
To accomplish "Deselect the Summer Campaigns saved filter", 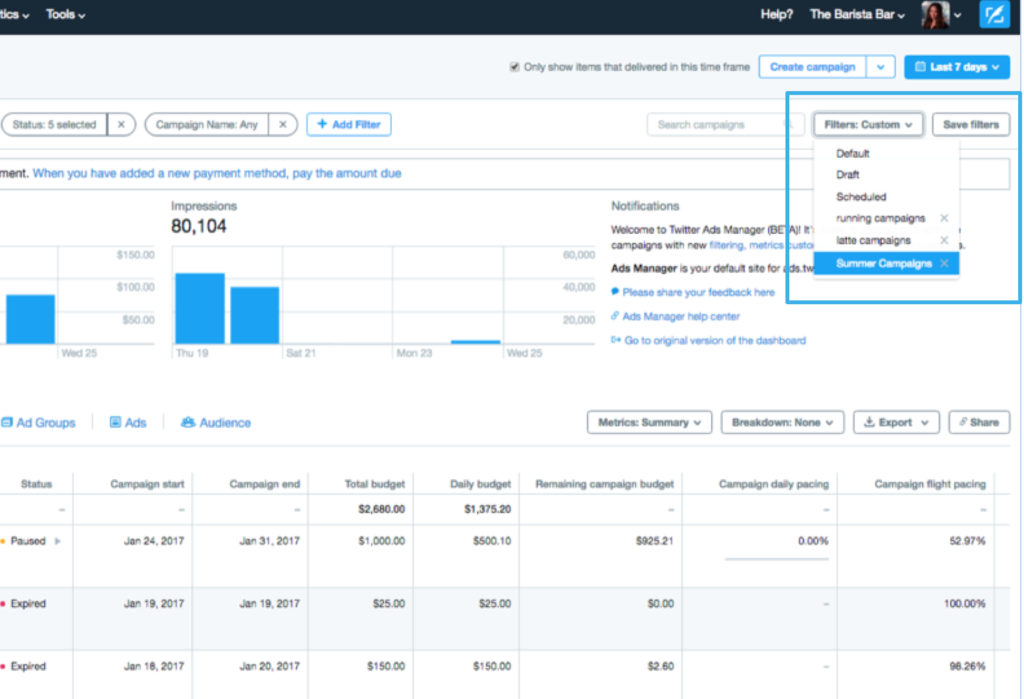I will coord(944,263).
